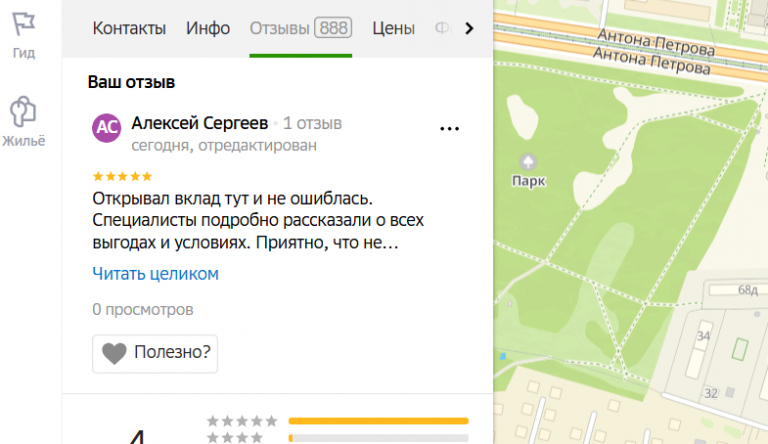Switch to the Контакты tab
This screenshot has width=768, height=444.
(129, 28)
